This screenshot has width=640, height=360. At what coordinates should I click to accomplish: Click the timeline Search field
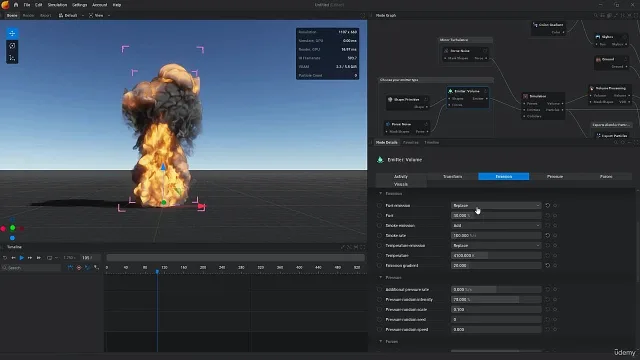31,268
